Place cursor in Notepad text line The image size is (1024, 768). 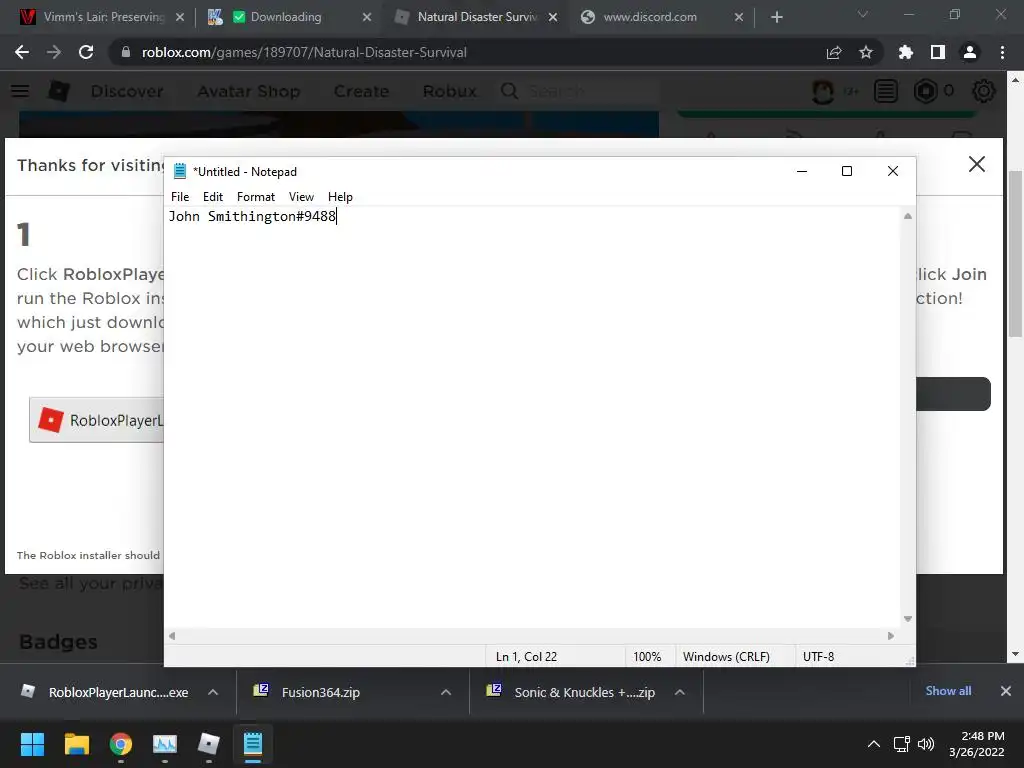point(252,216)
